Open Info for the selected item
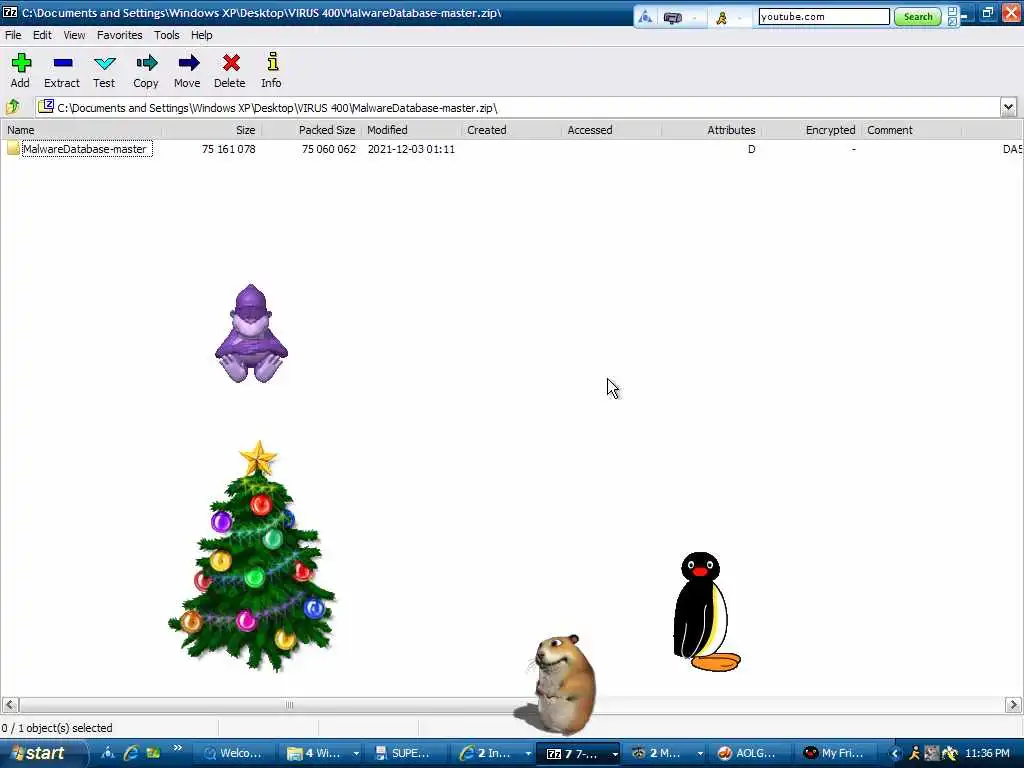Screen dimensions: 1024x768 272,62
